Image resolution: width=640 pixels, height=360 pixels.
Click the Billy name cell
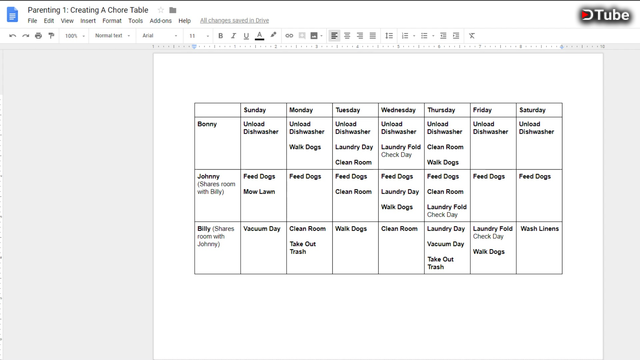(x=218, y=248)
